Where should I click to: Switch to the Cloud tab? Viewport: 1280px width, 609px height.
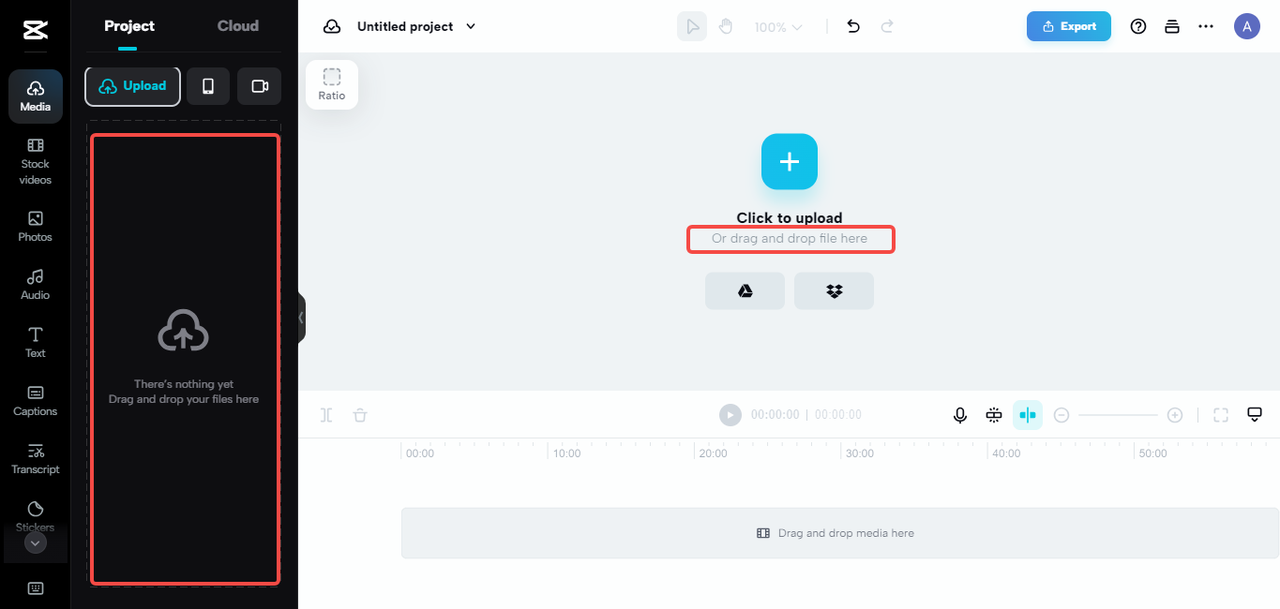tap(238, 26)
